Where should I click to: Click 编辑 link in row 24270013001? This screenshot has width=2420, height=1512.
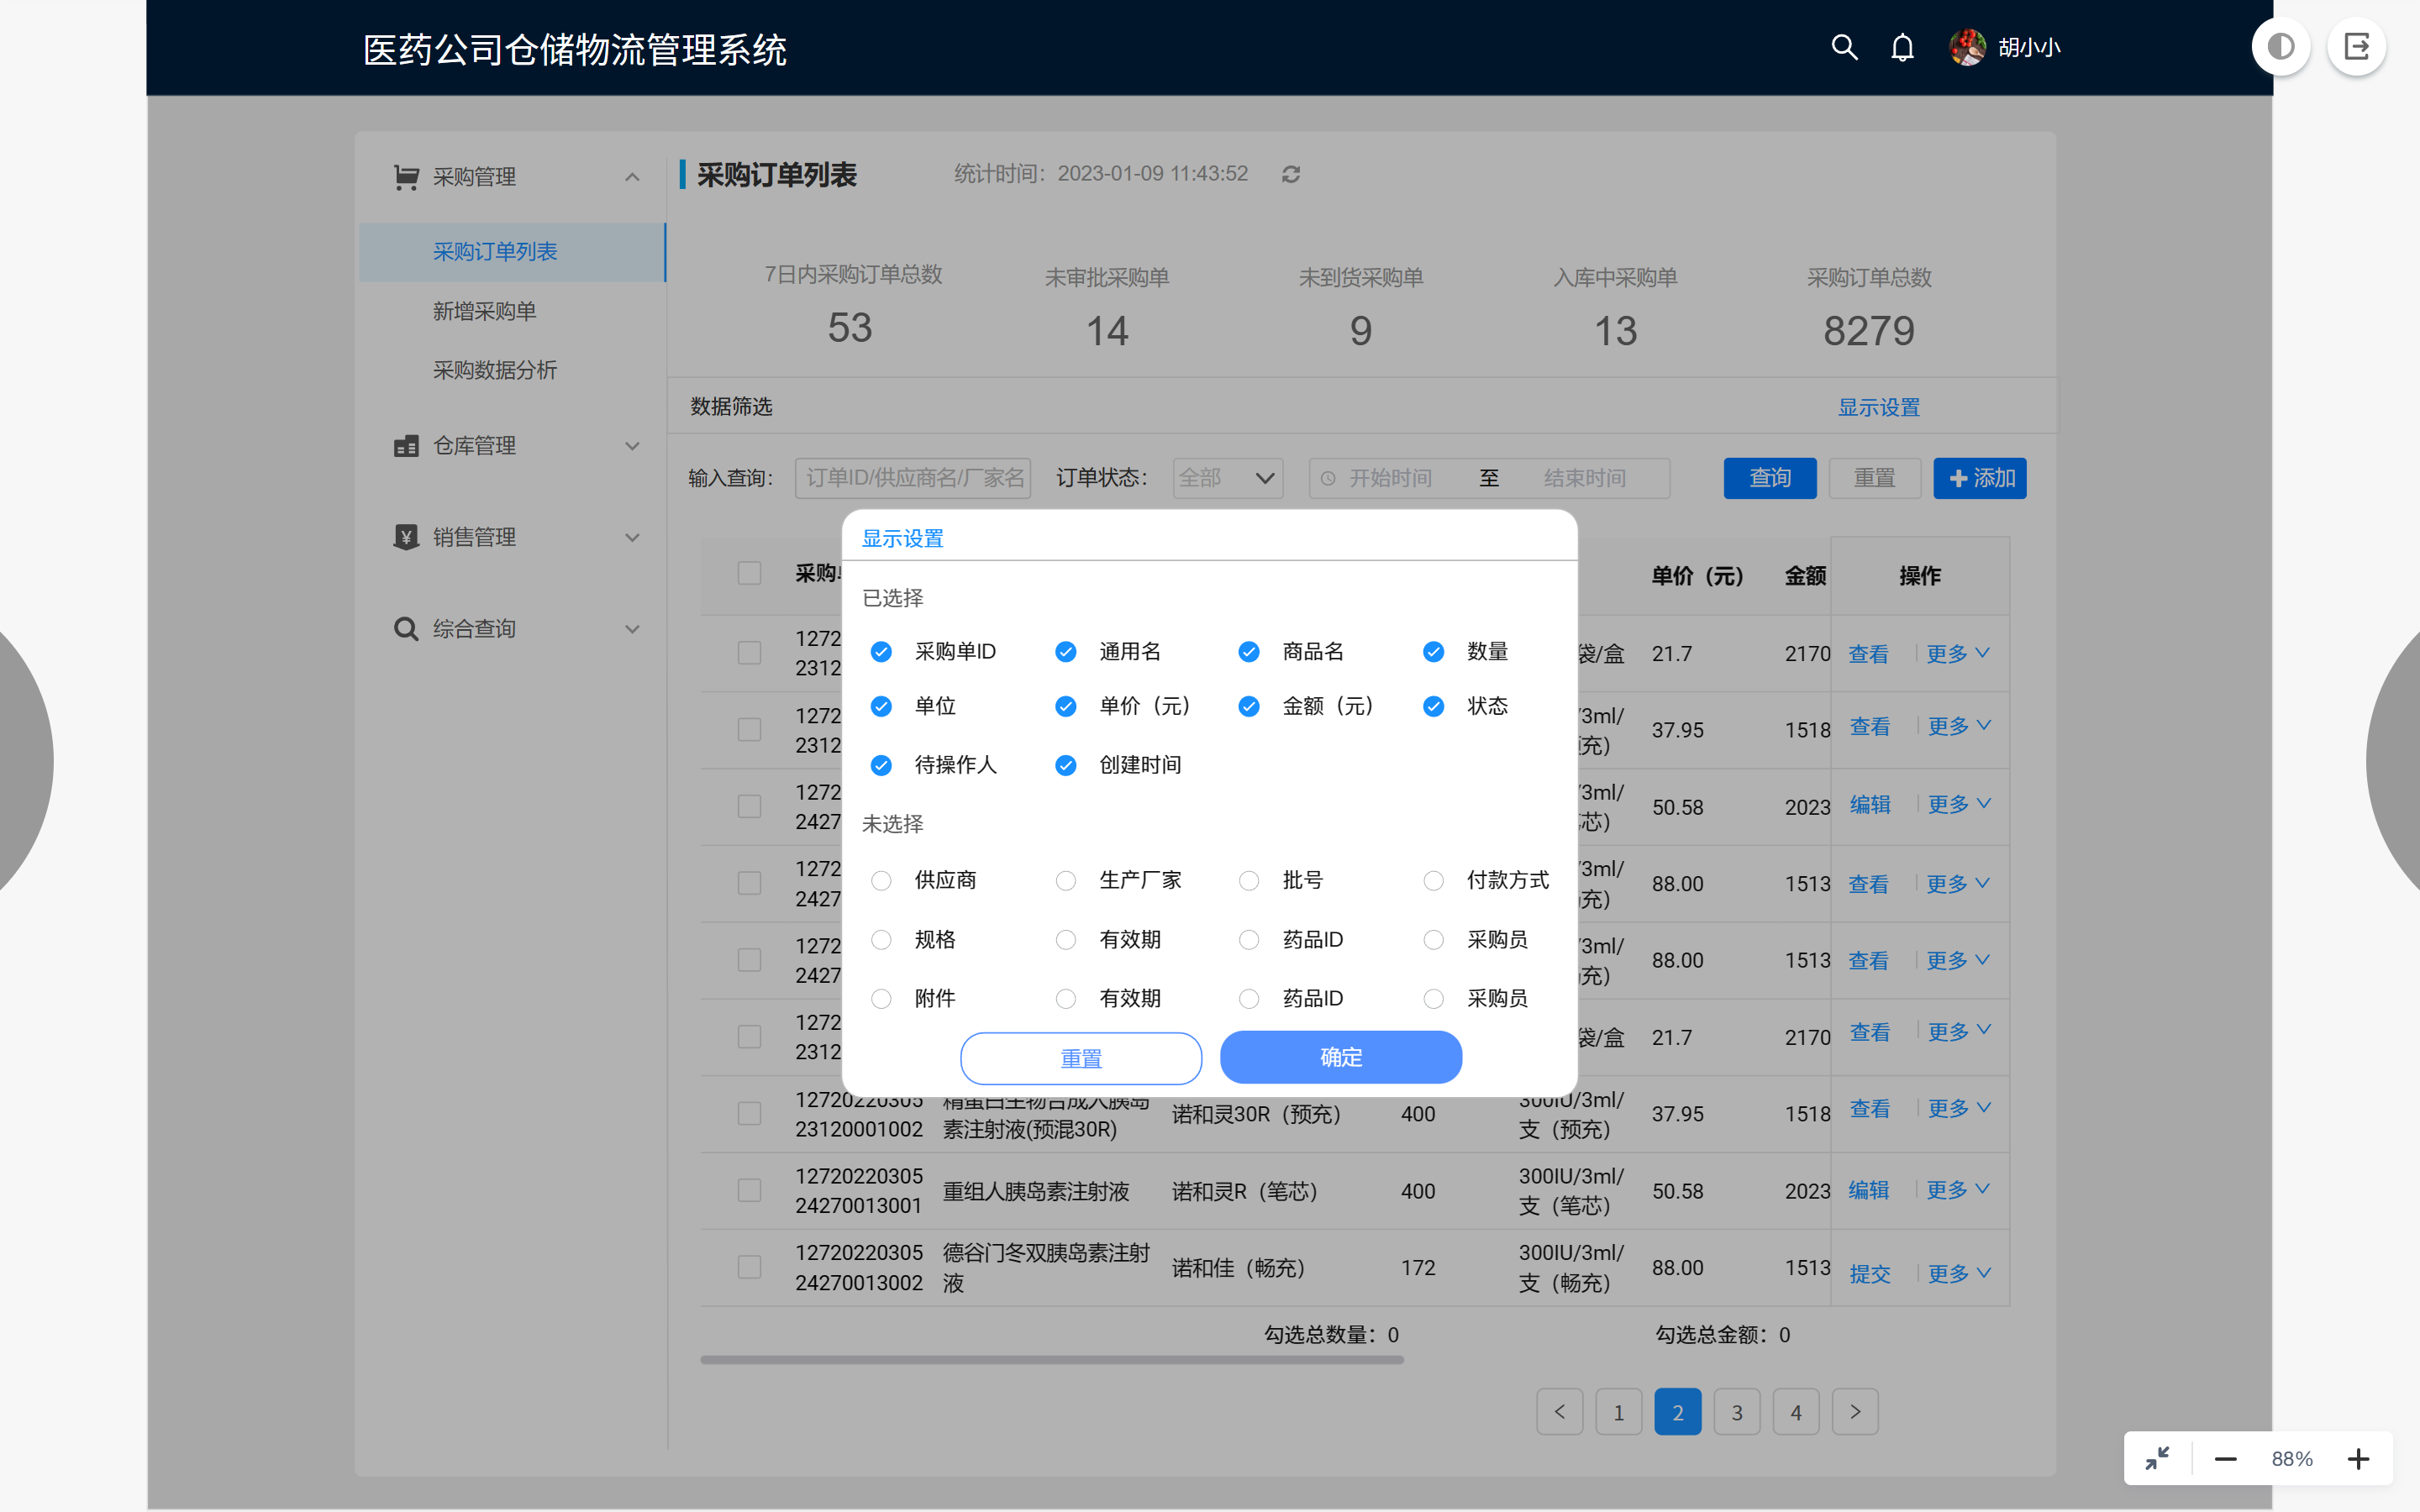click(1868, 1190)
